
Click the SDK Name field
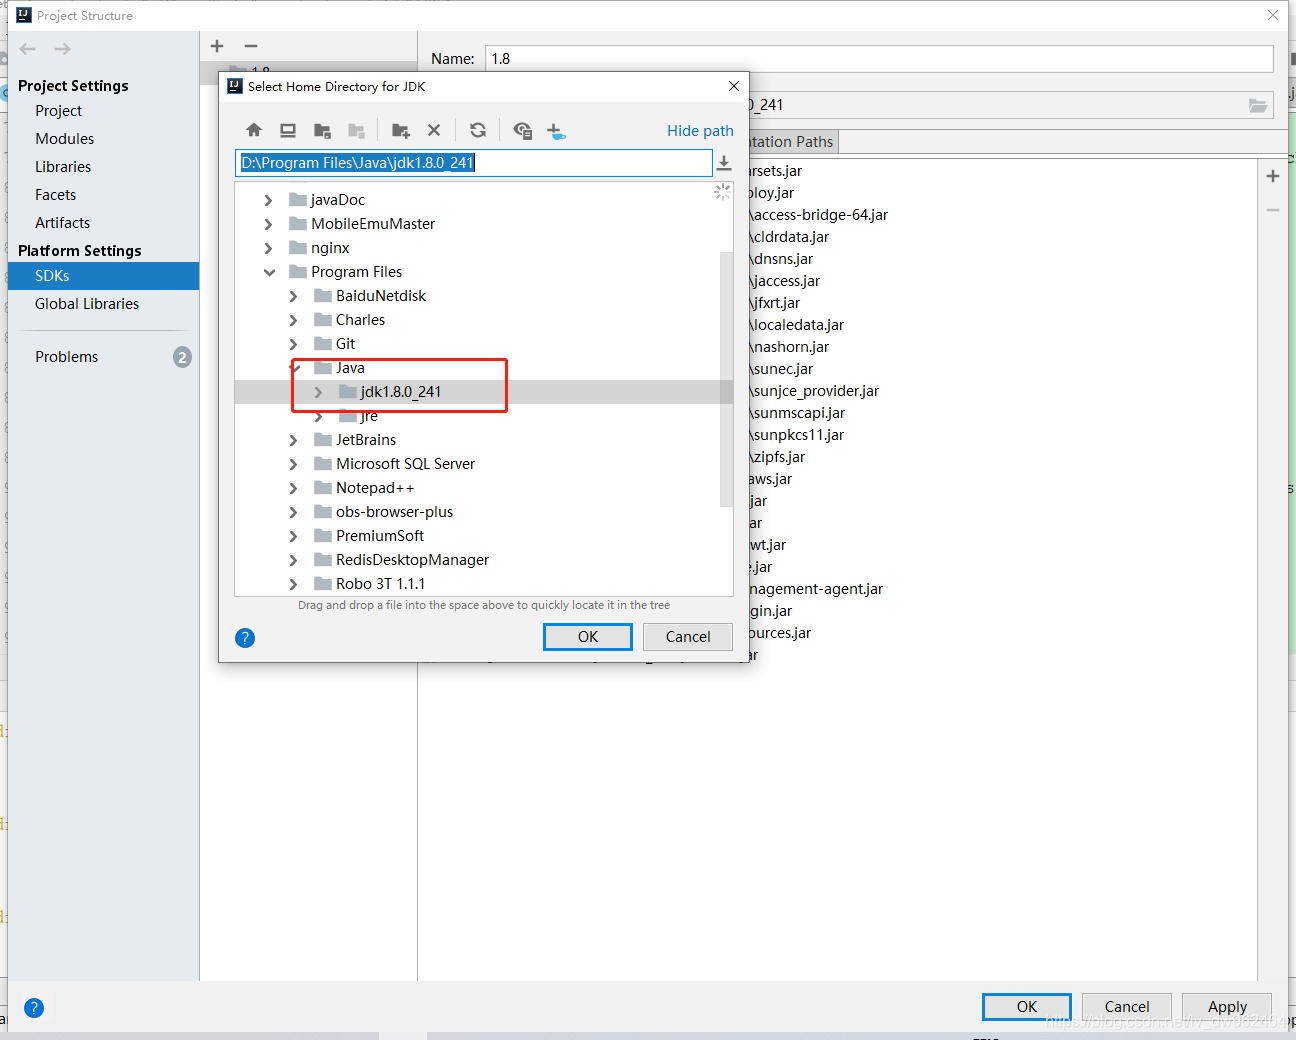pyautogui.click(x=879, y=59)
